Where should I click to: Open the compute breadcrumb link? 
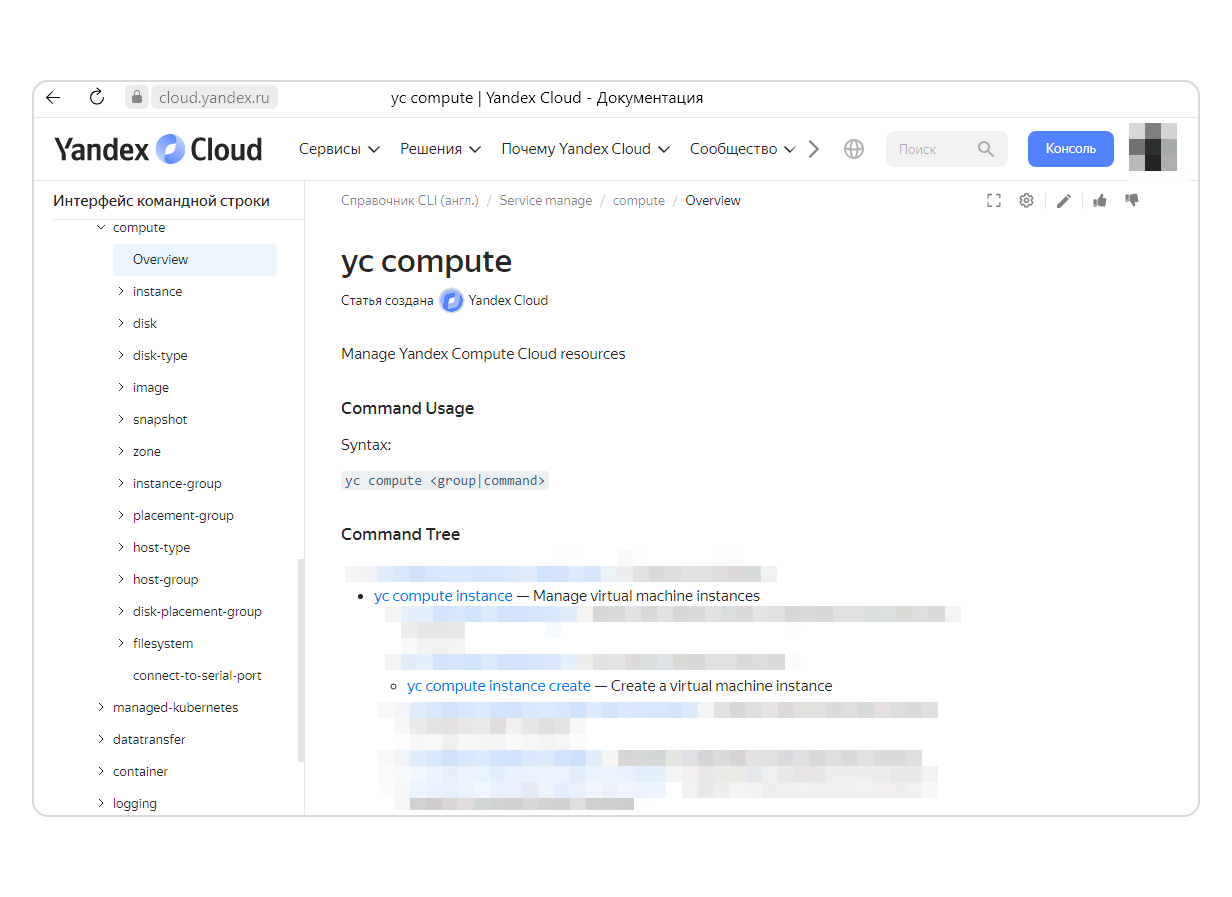[x=638, y=200]
